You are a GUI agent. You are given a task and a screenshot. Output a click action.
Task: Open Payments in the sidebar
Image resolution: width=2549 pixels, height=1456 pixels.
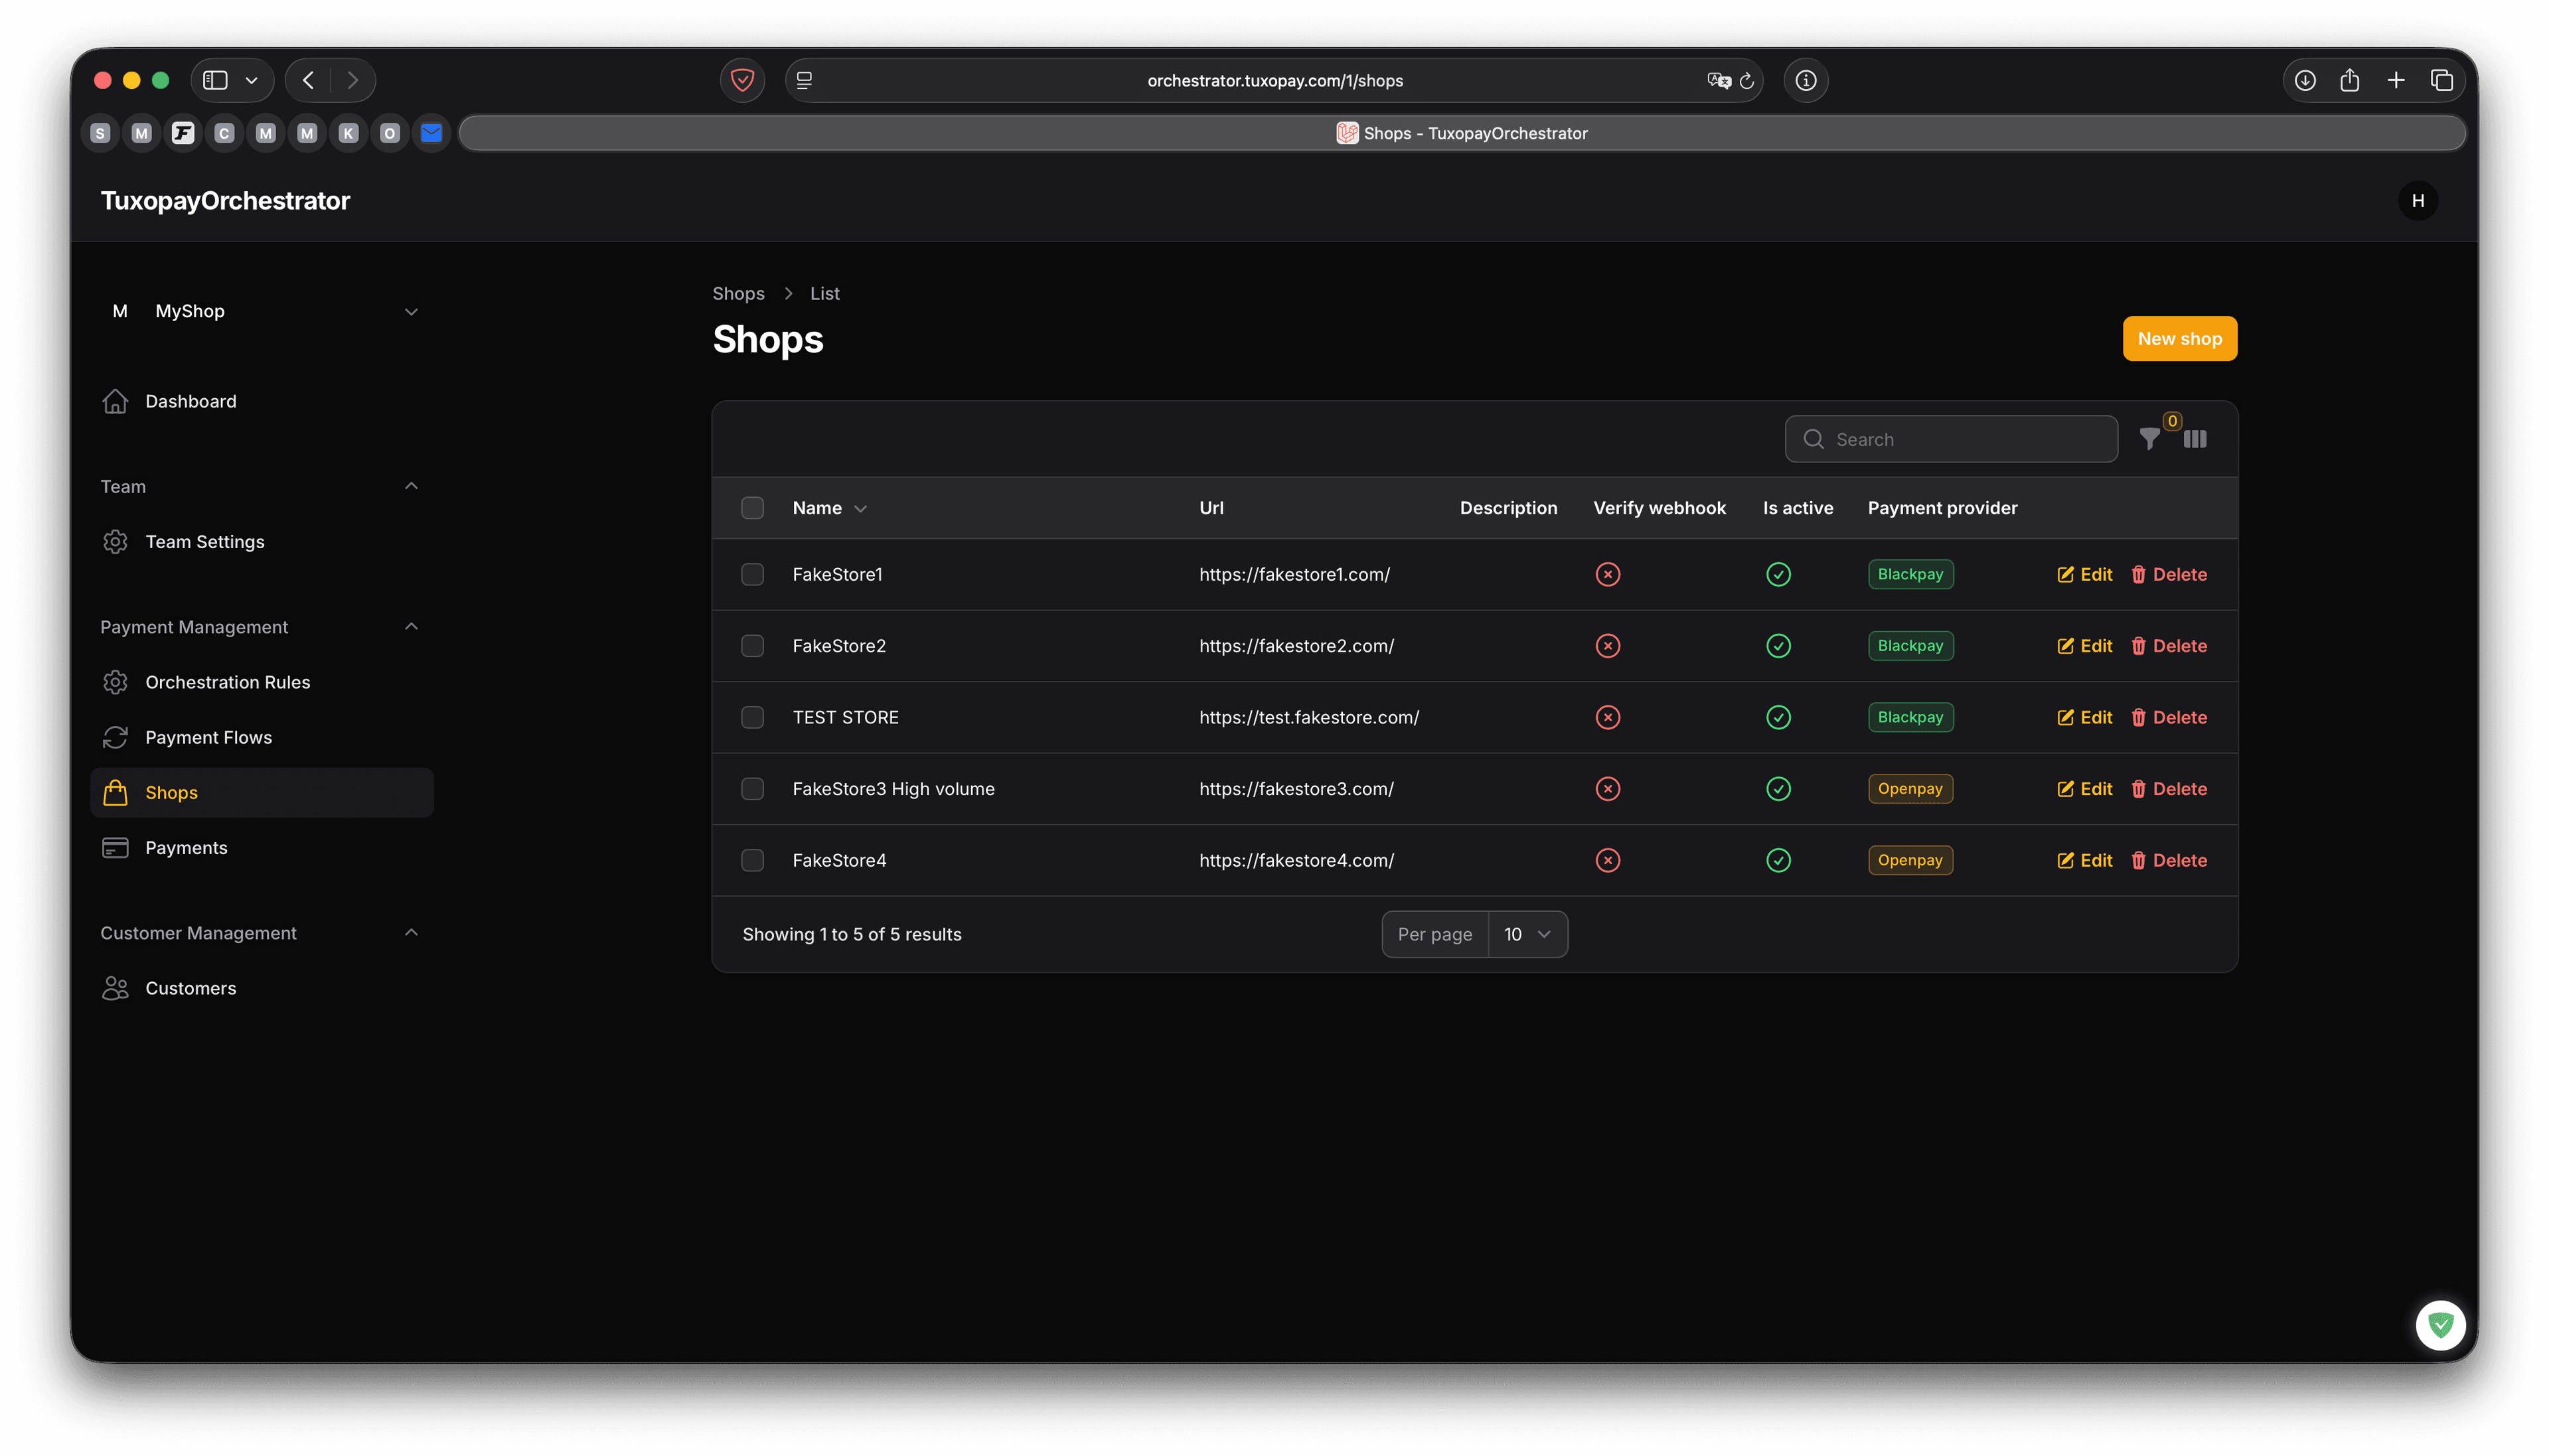pyautogui.click(x=186, y=848)
